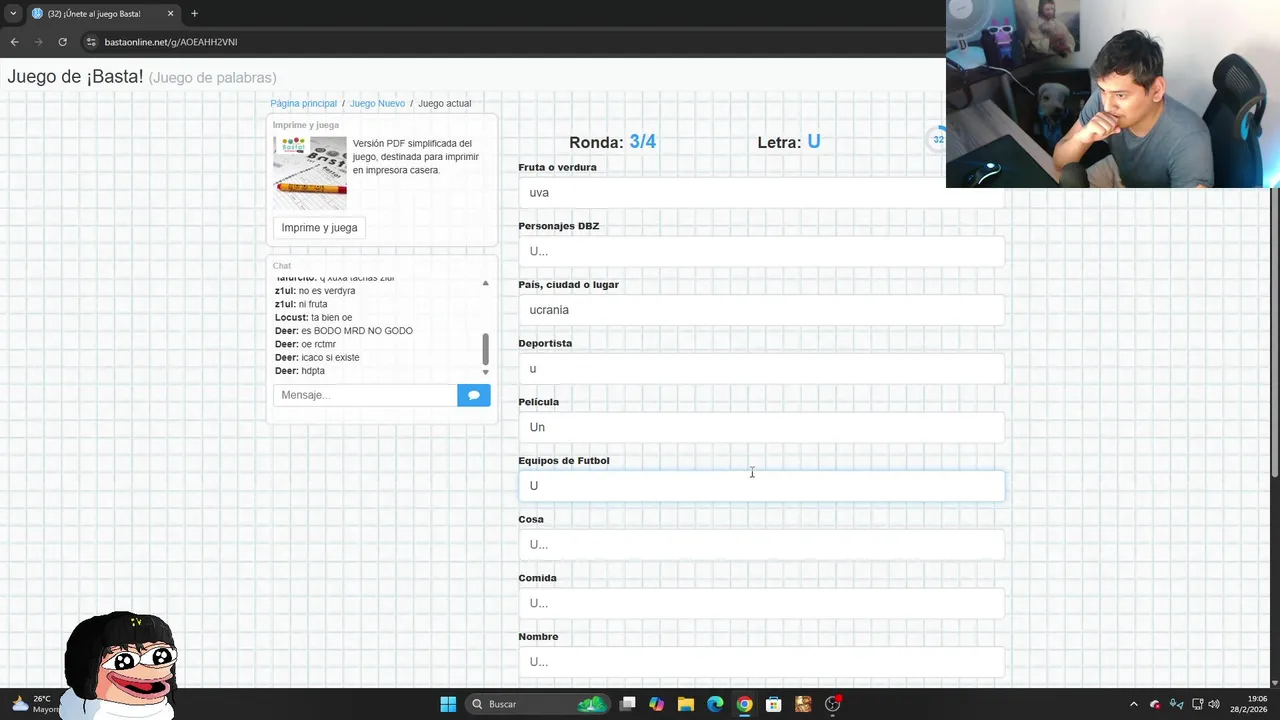
Task: Open a new browser tab
Action: [194, 14]
